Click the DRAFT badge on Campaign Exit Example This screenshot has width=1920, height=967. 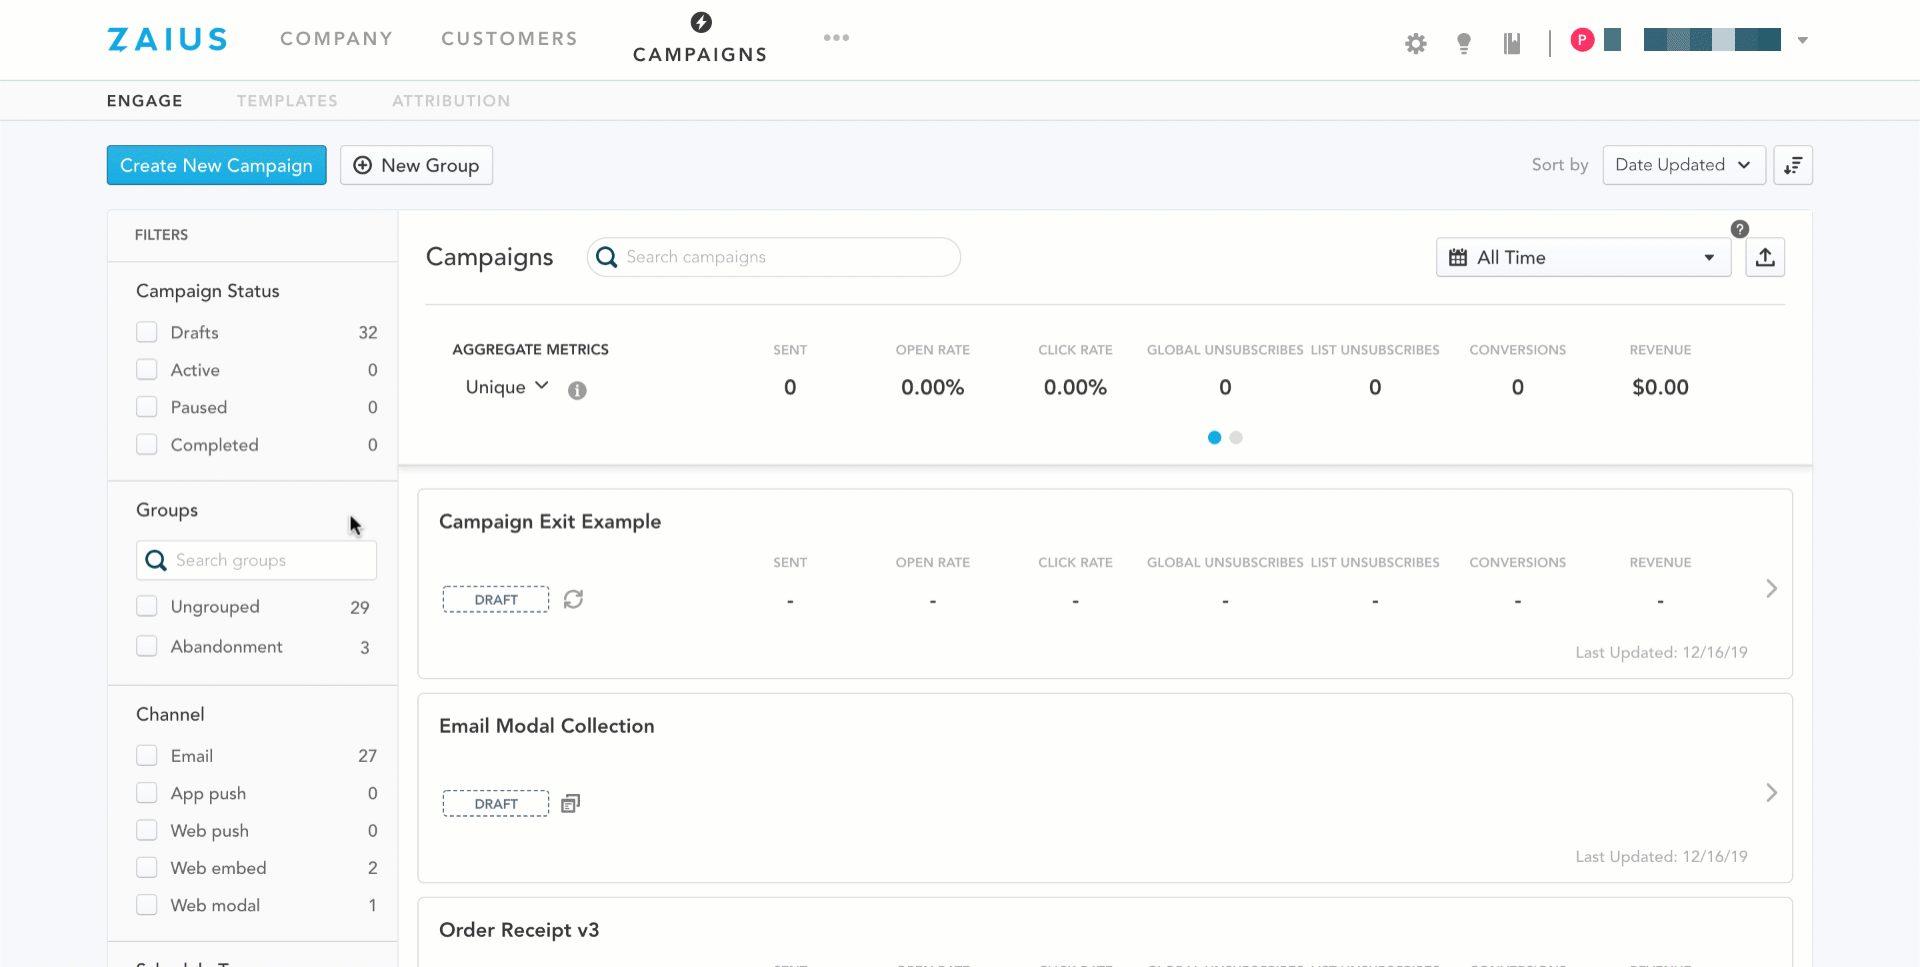[x=496, y=599]
